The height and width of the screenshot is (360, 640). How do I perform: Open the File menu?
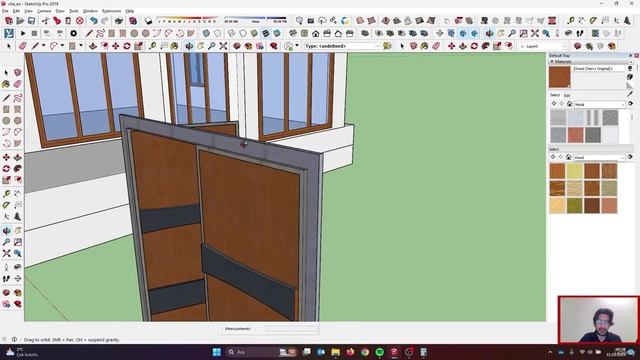coord(5,11)
